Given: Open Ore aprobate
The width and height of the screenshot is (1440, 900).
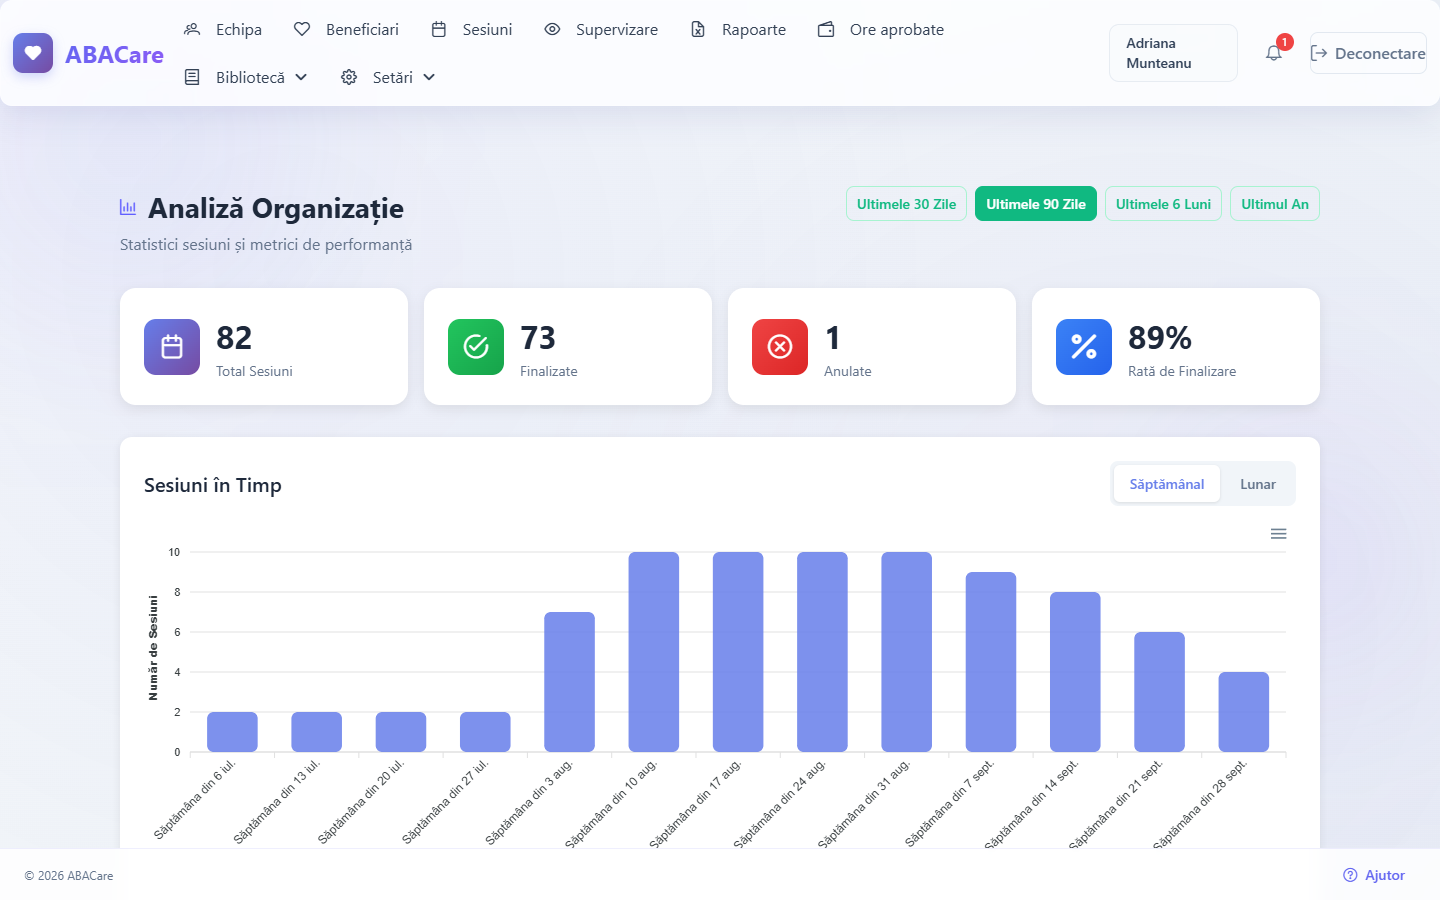Looking at the screenshot, I should point(881,30).
